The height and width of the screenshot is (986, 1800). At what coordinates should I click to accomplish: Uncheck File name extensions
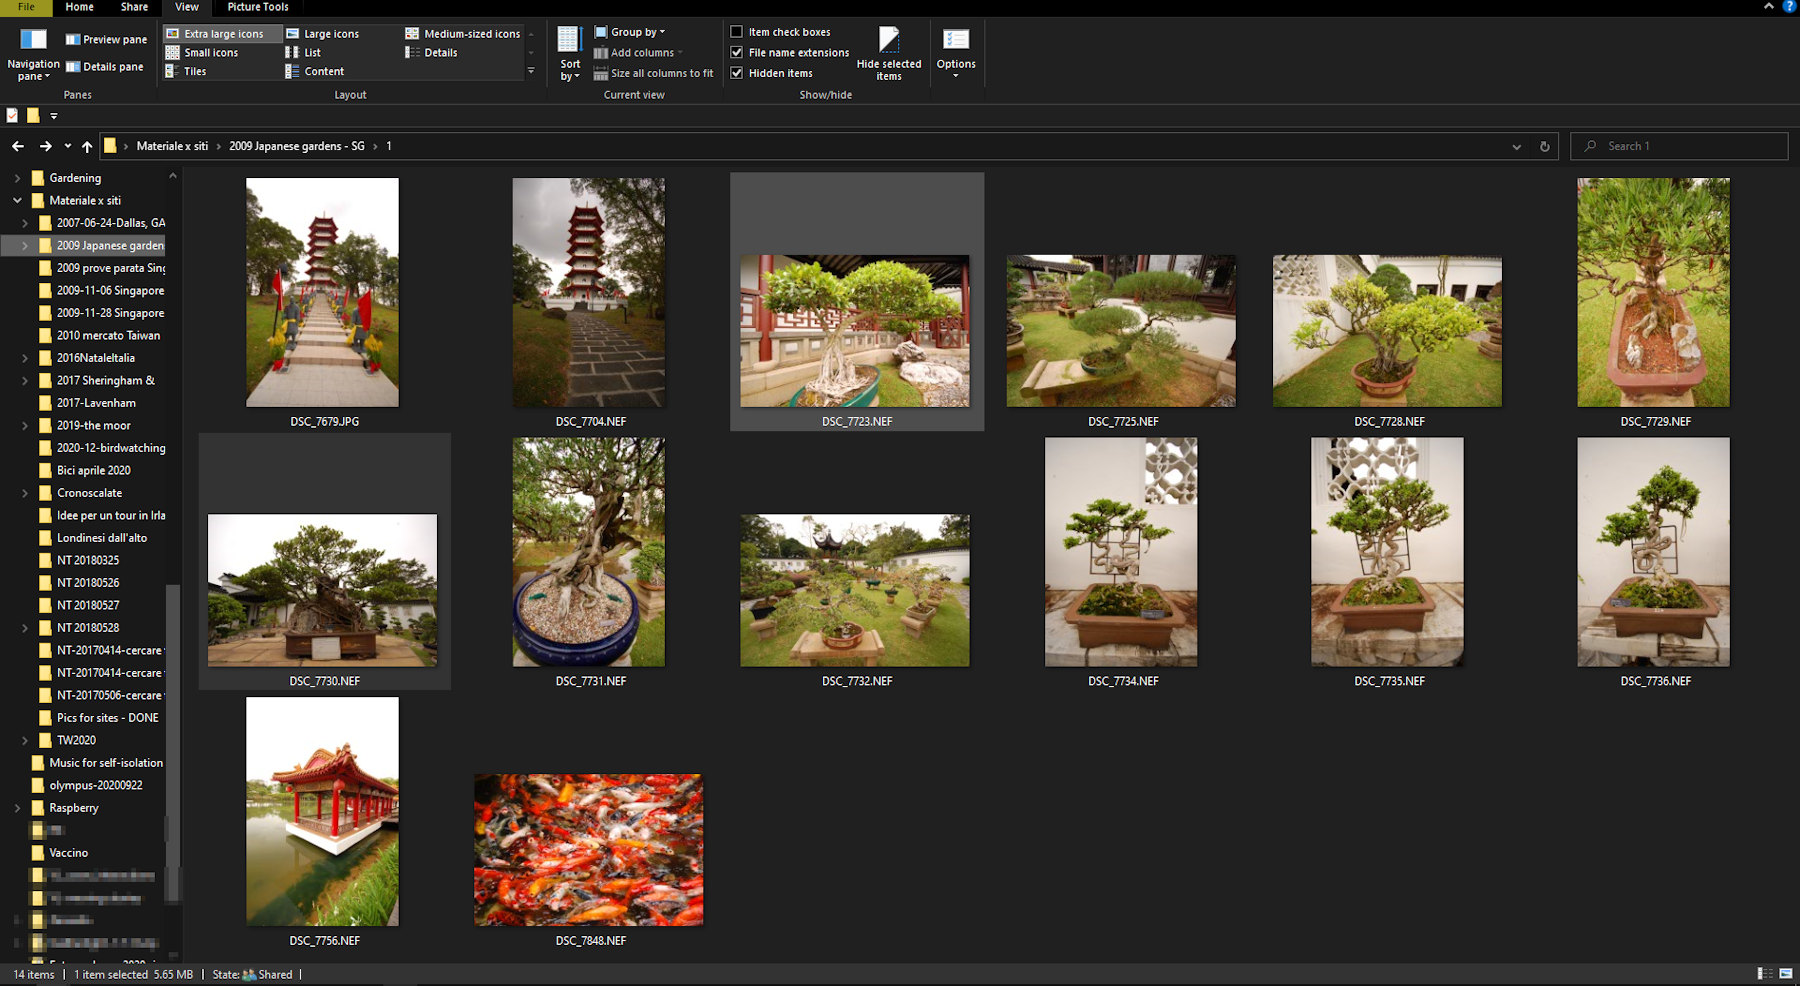737,53
